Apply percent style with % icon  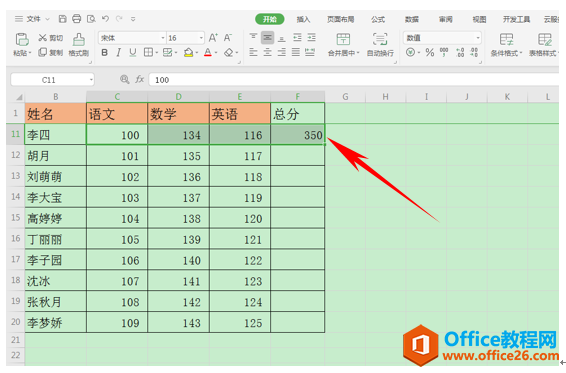430,53
